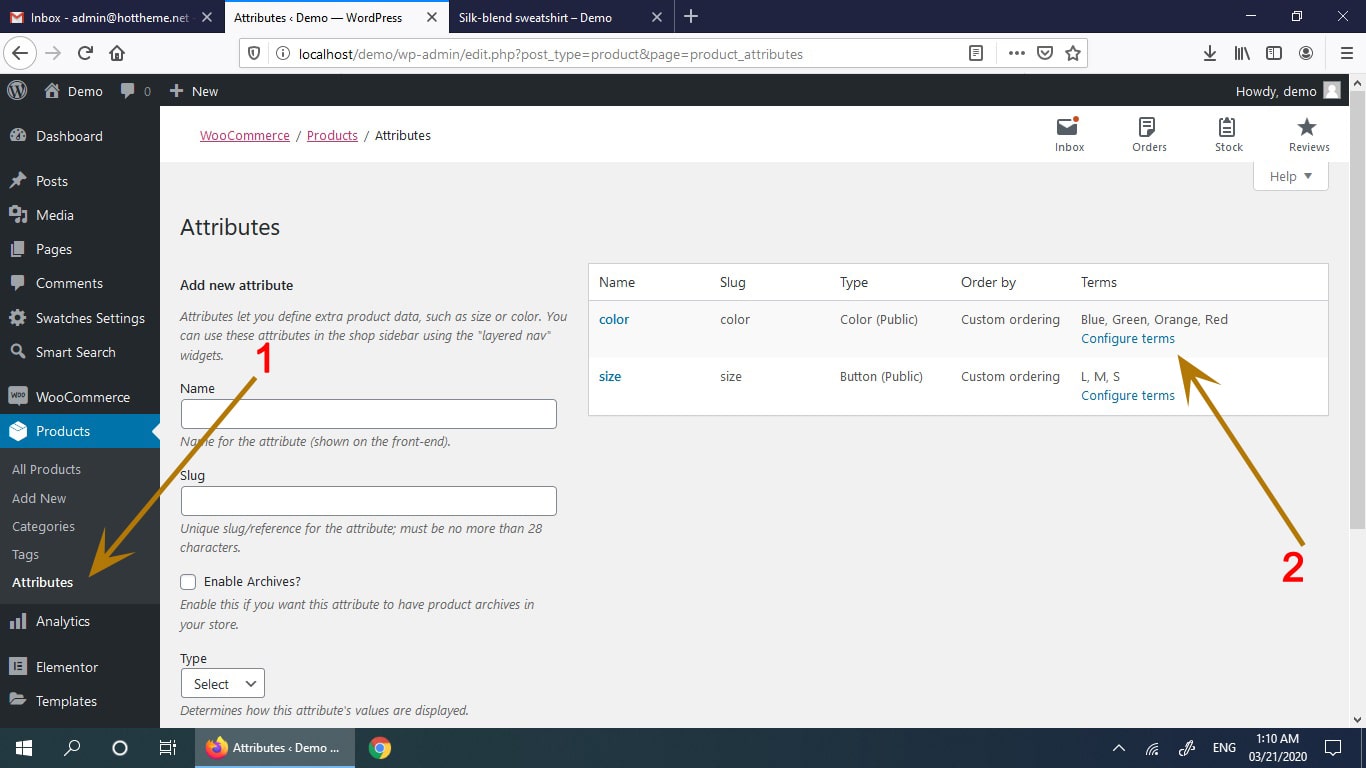1366x768 pixels.
Task: Open the size attribute link
Action: coord(610,376)
